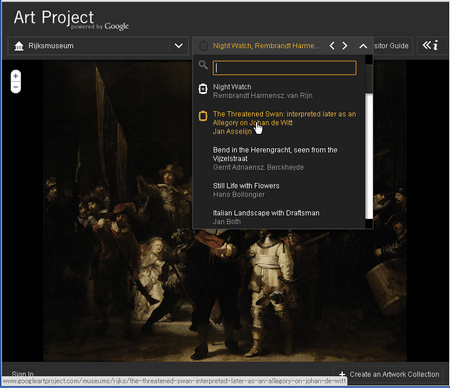Go to the next artwork arrow
The height and width of the screenshot is (388, 450).
(345, 46)
